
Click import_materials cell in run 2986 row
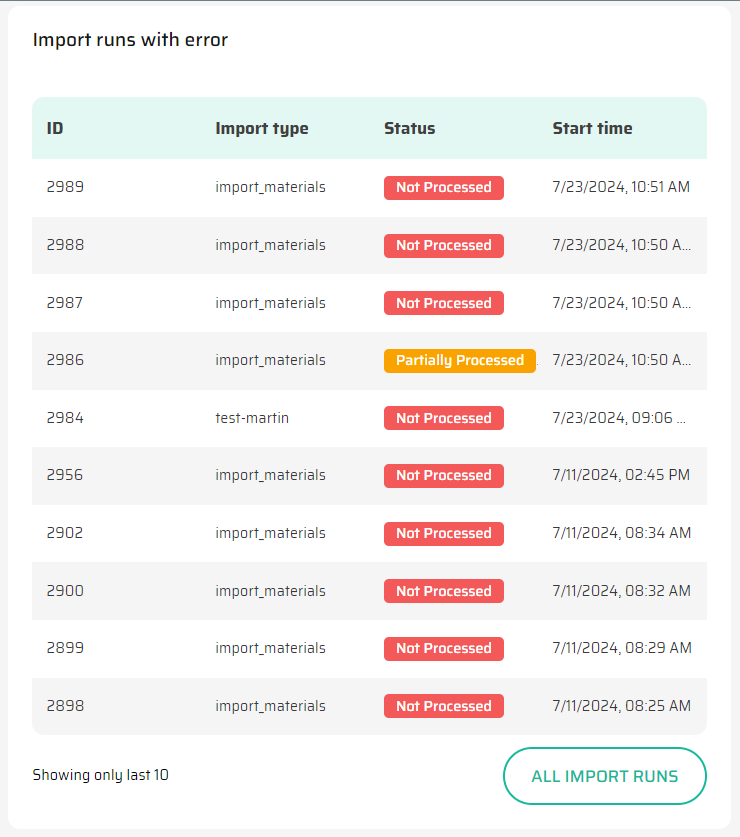[270, 360]
